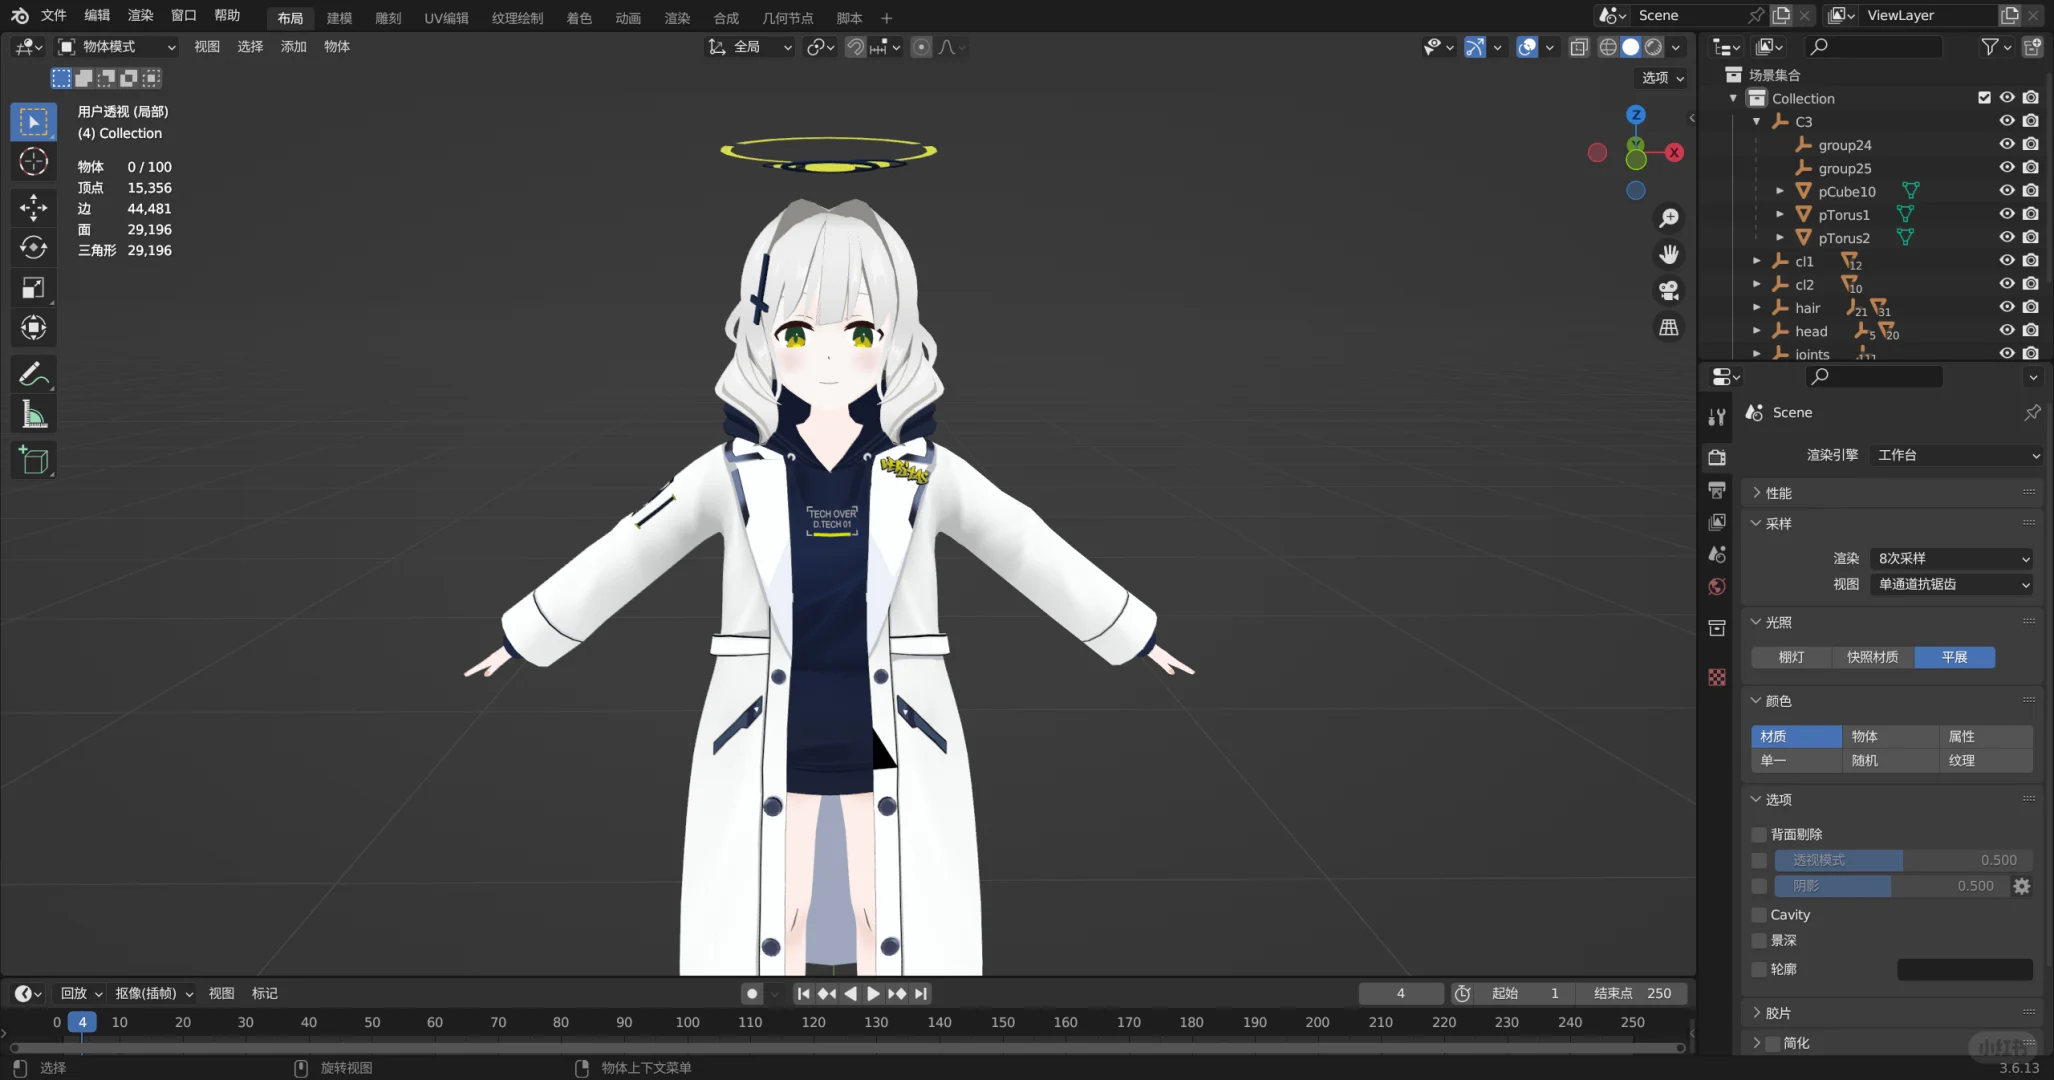
Task: Switch perspective/orthographic grid icon
Action: [x=1669, y=327]
